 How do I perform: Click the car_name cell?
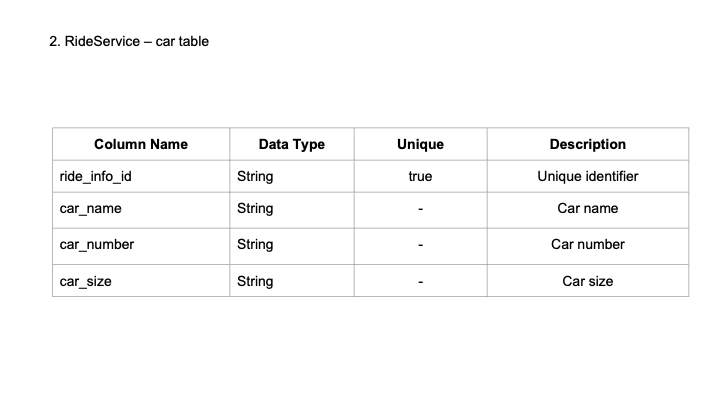pos(141,210)
